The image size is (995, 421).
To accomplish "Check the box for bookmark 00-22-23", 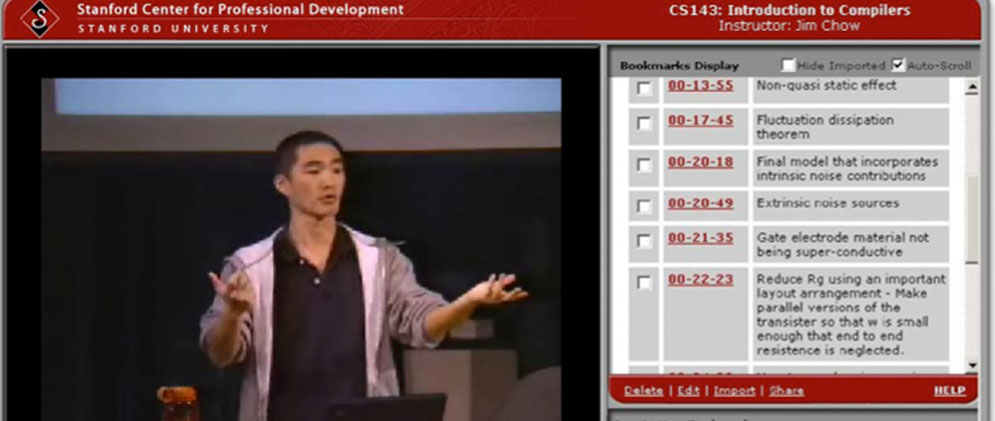I will (645, 282).
